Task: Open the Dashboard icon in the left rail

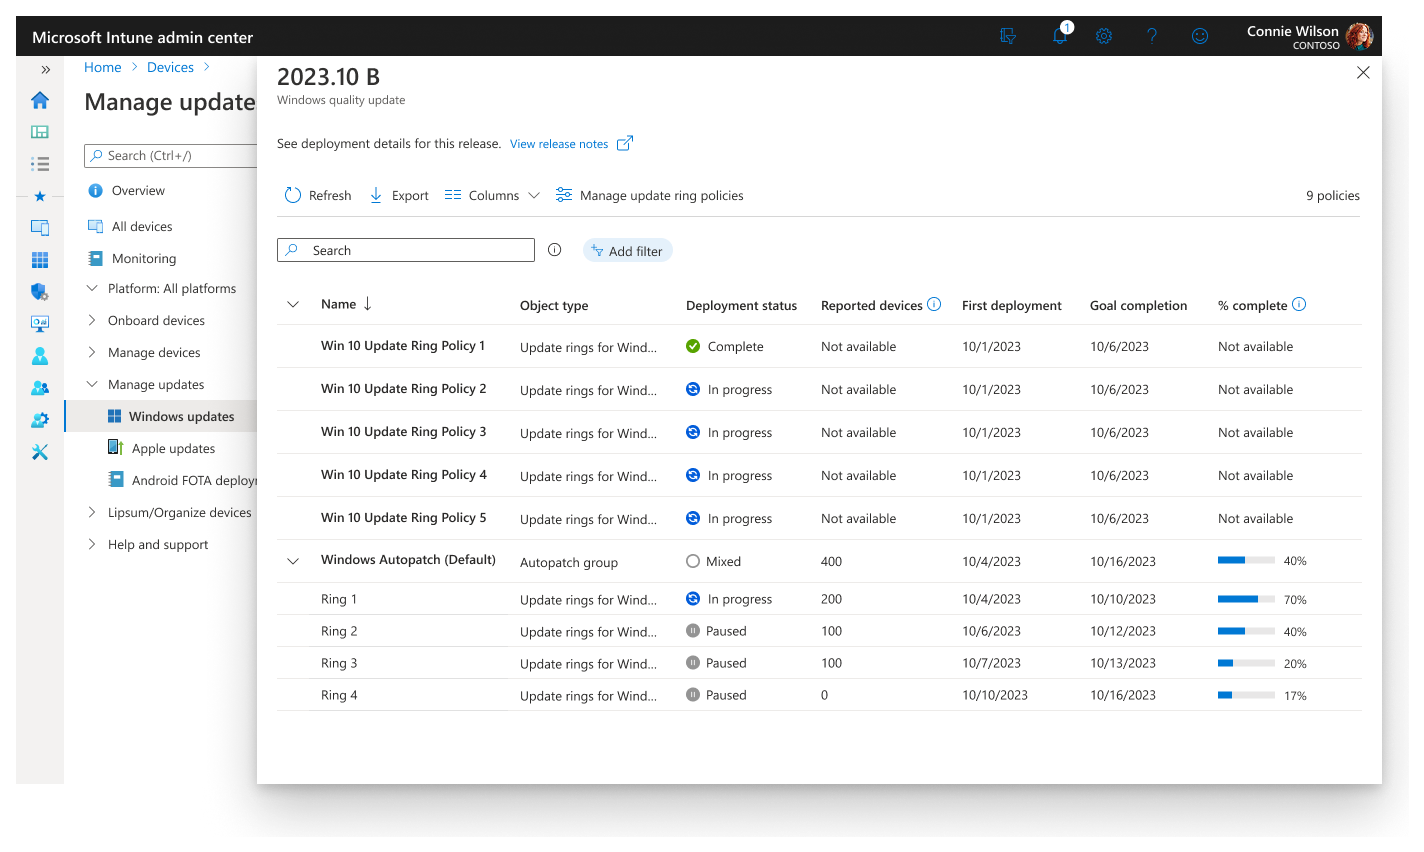Action: 40,132
